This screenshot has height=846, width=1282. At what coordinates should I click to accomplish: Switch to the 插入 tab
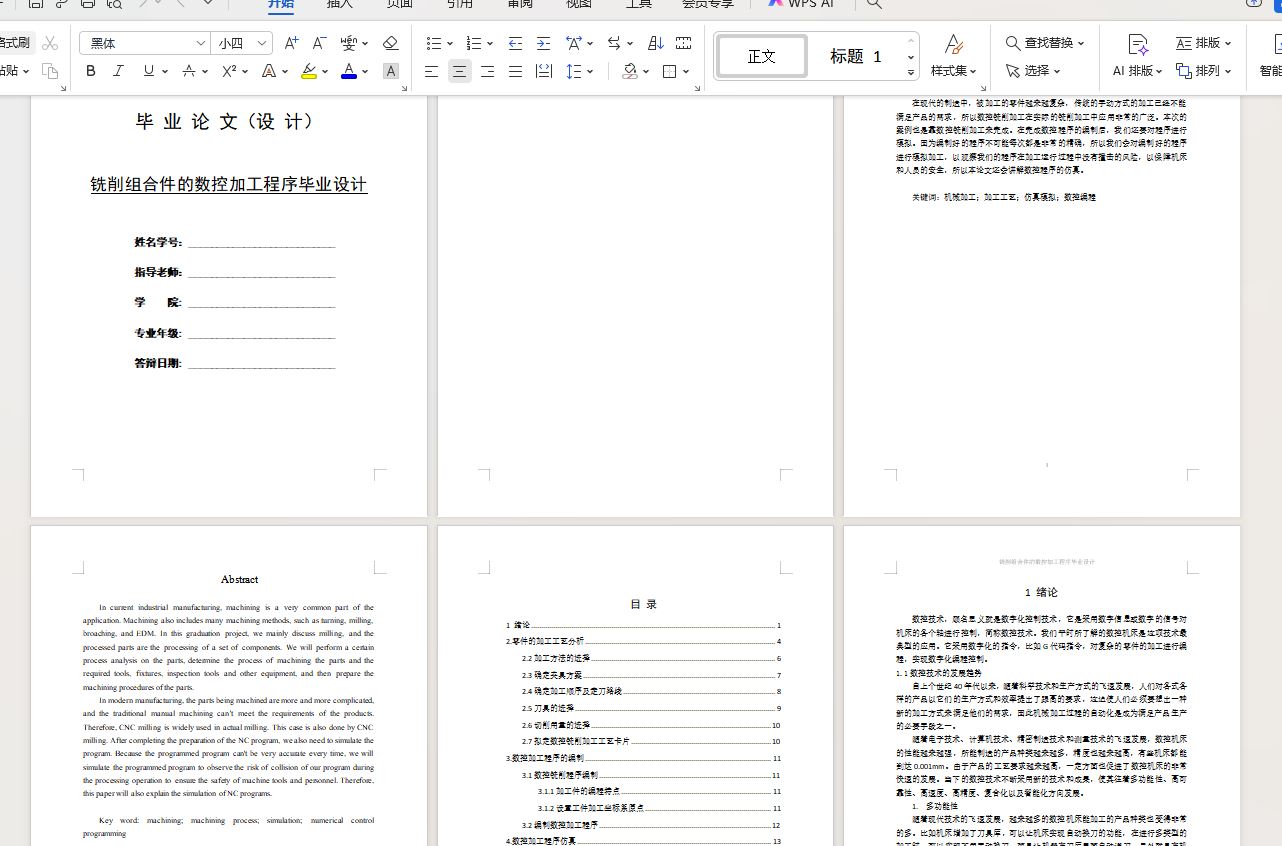click(x=340, y=4)
